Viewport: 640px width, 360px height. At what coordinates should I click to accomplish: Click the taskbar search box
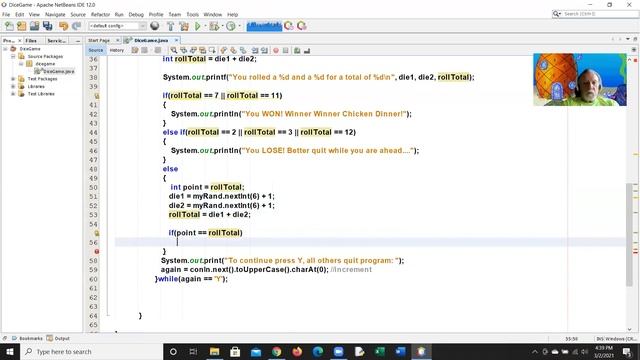91,351
